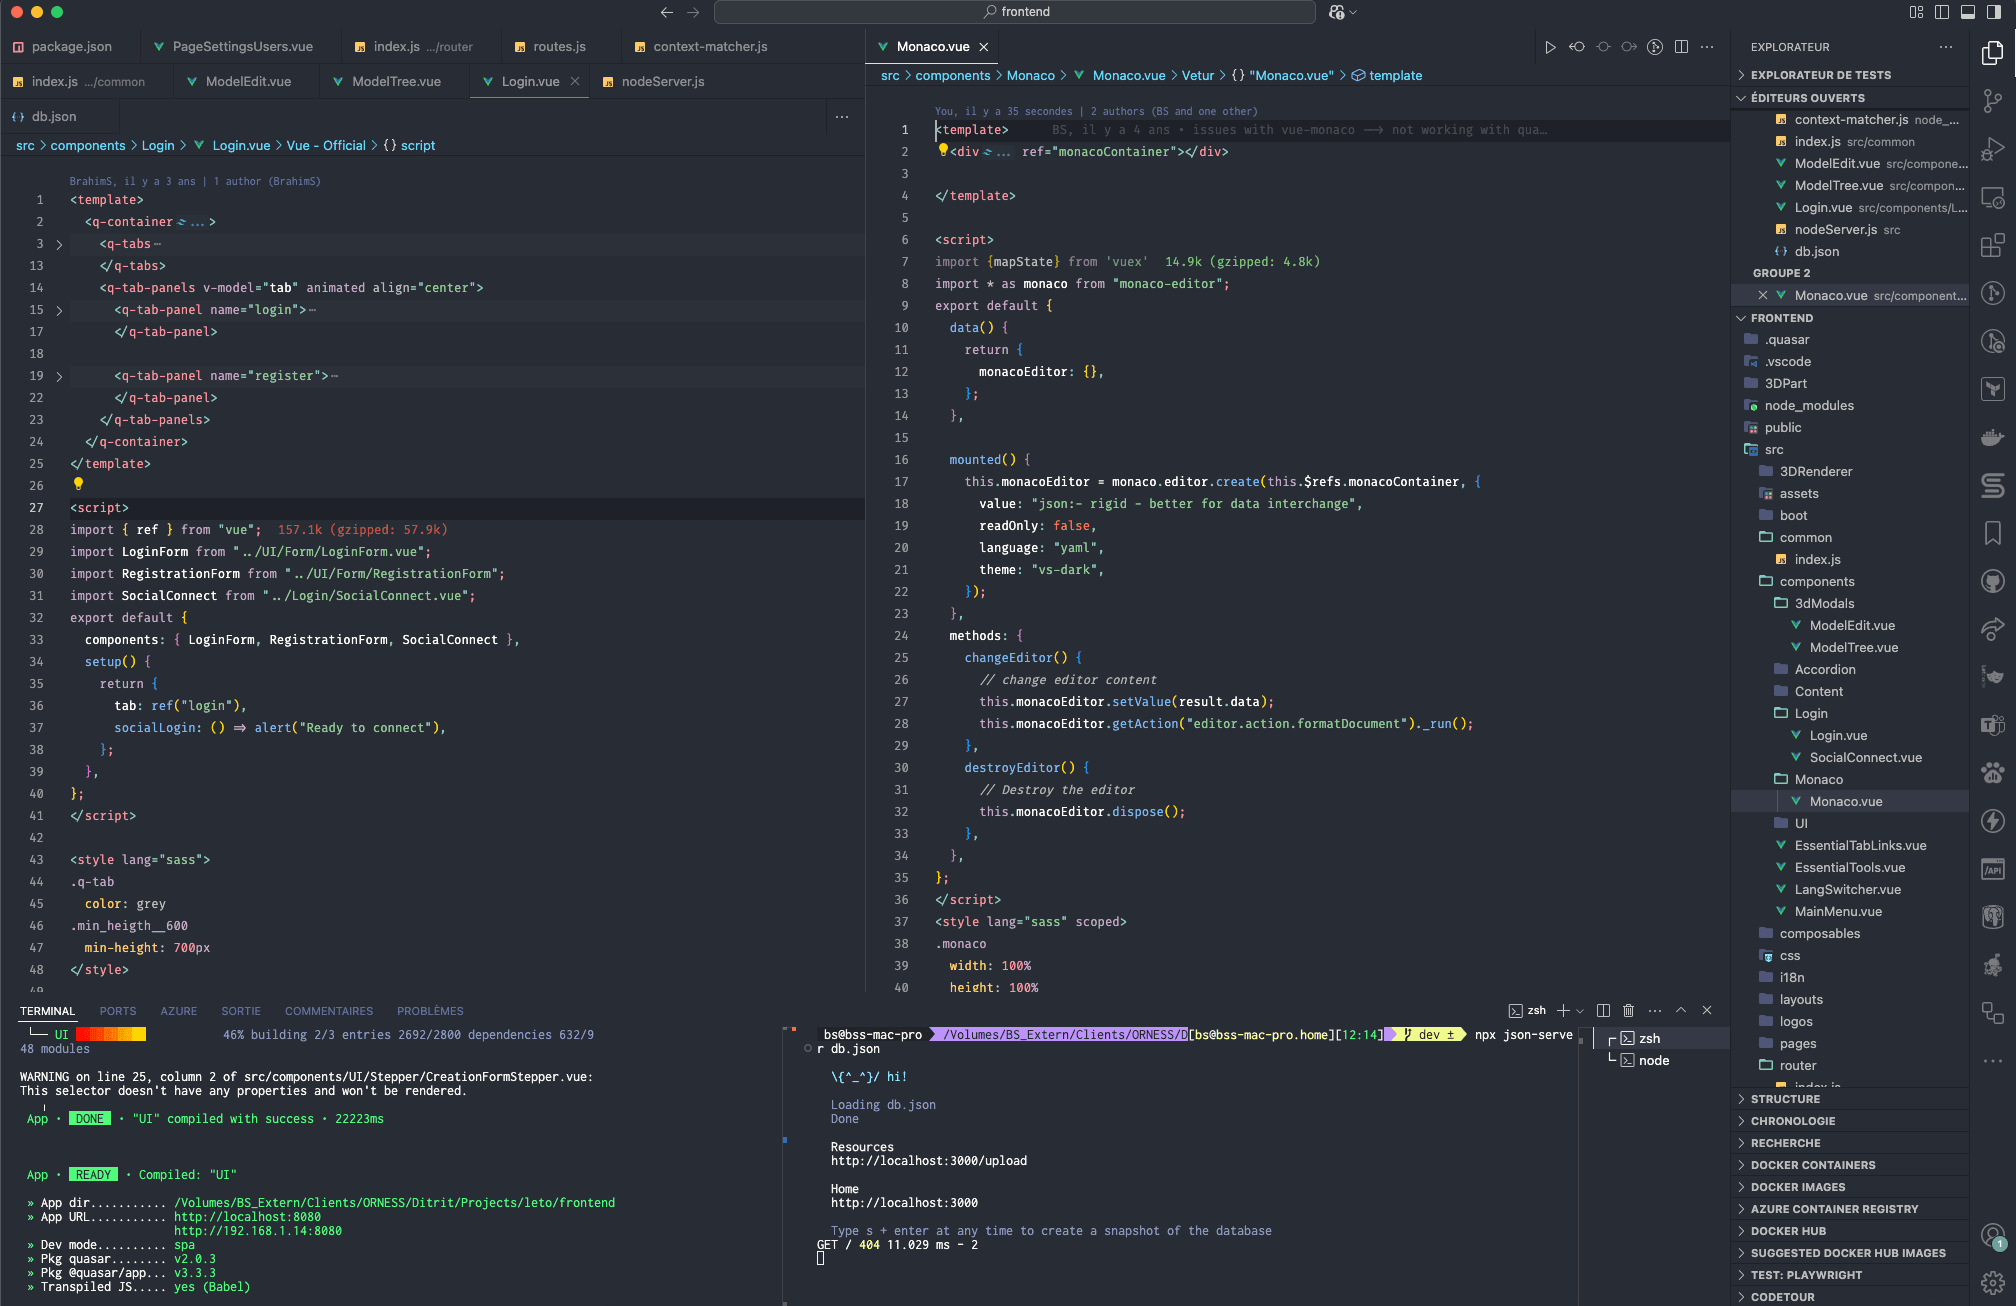
Task: Open the PORTS panel tab
Action: point(118,1011)
